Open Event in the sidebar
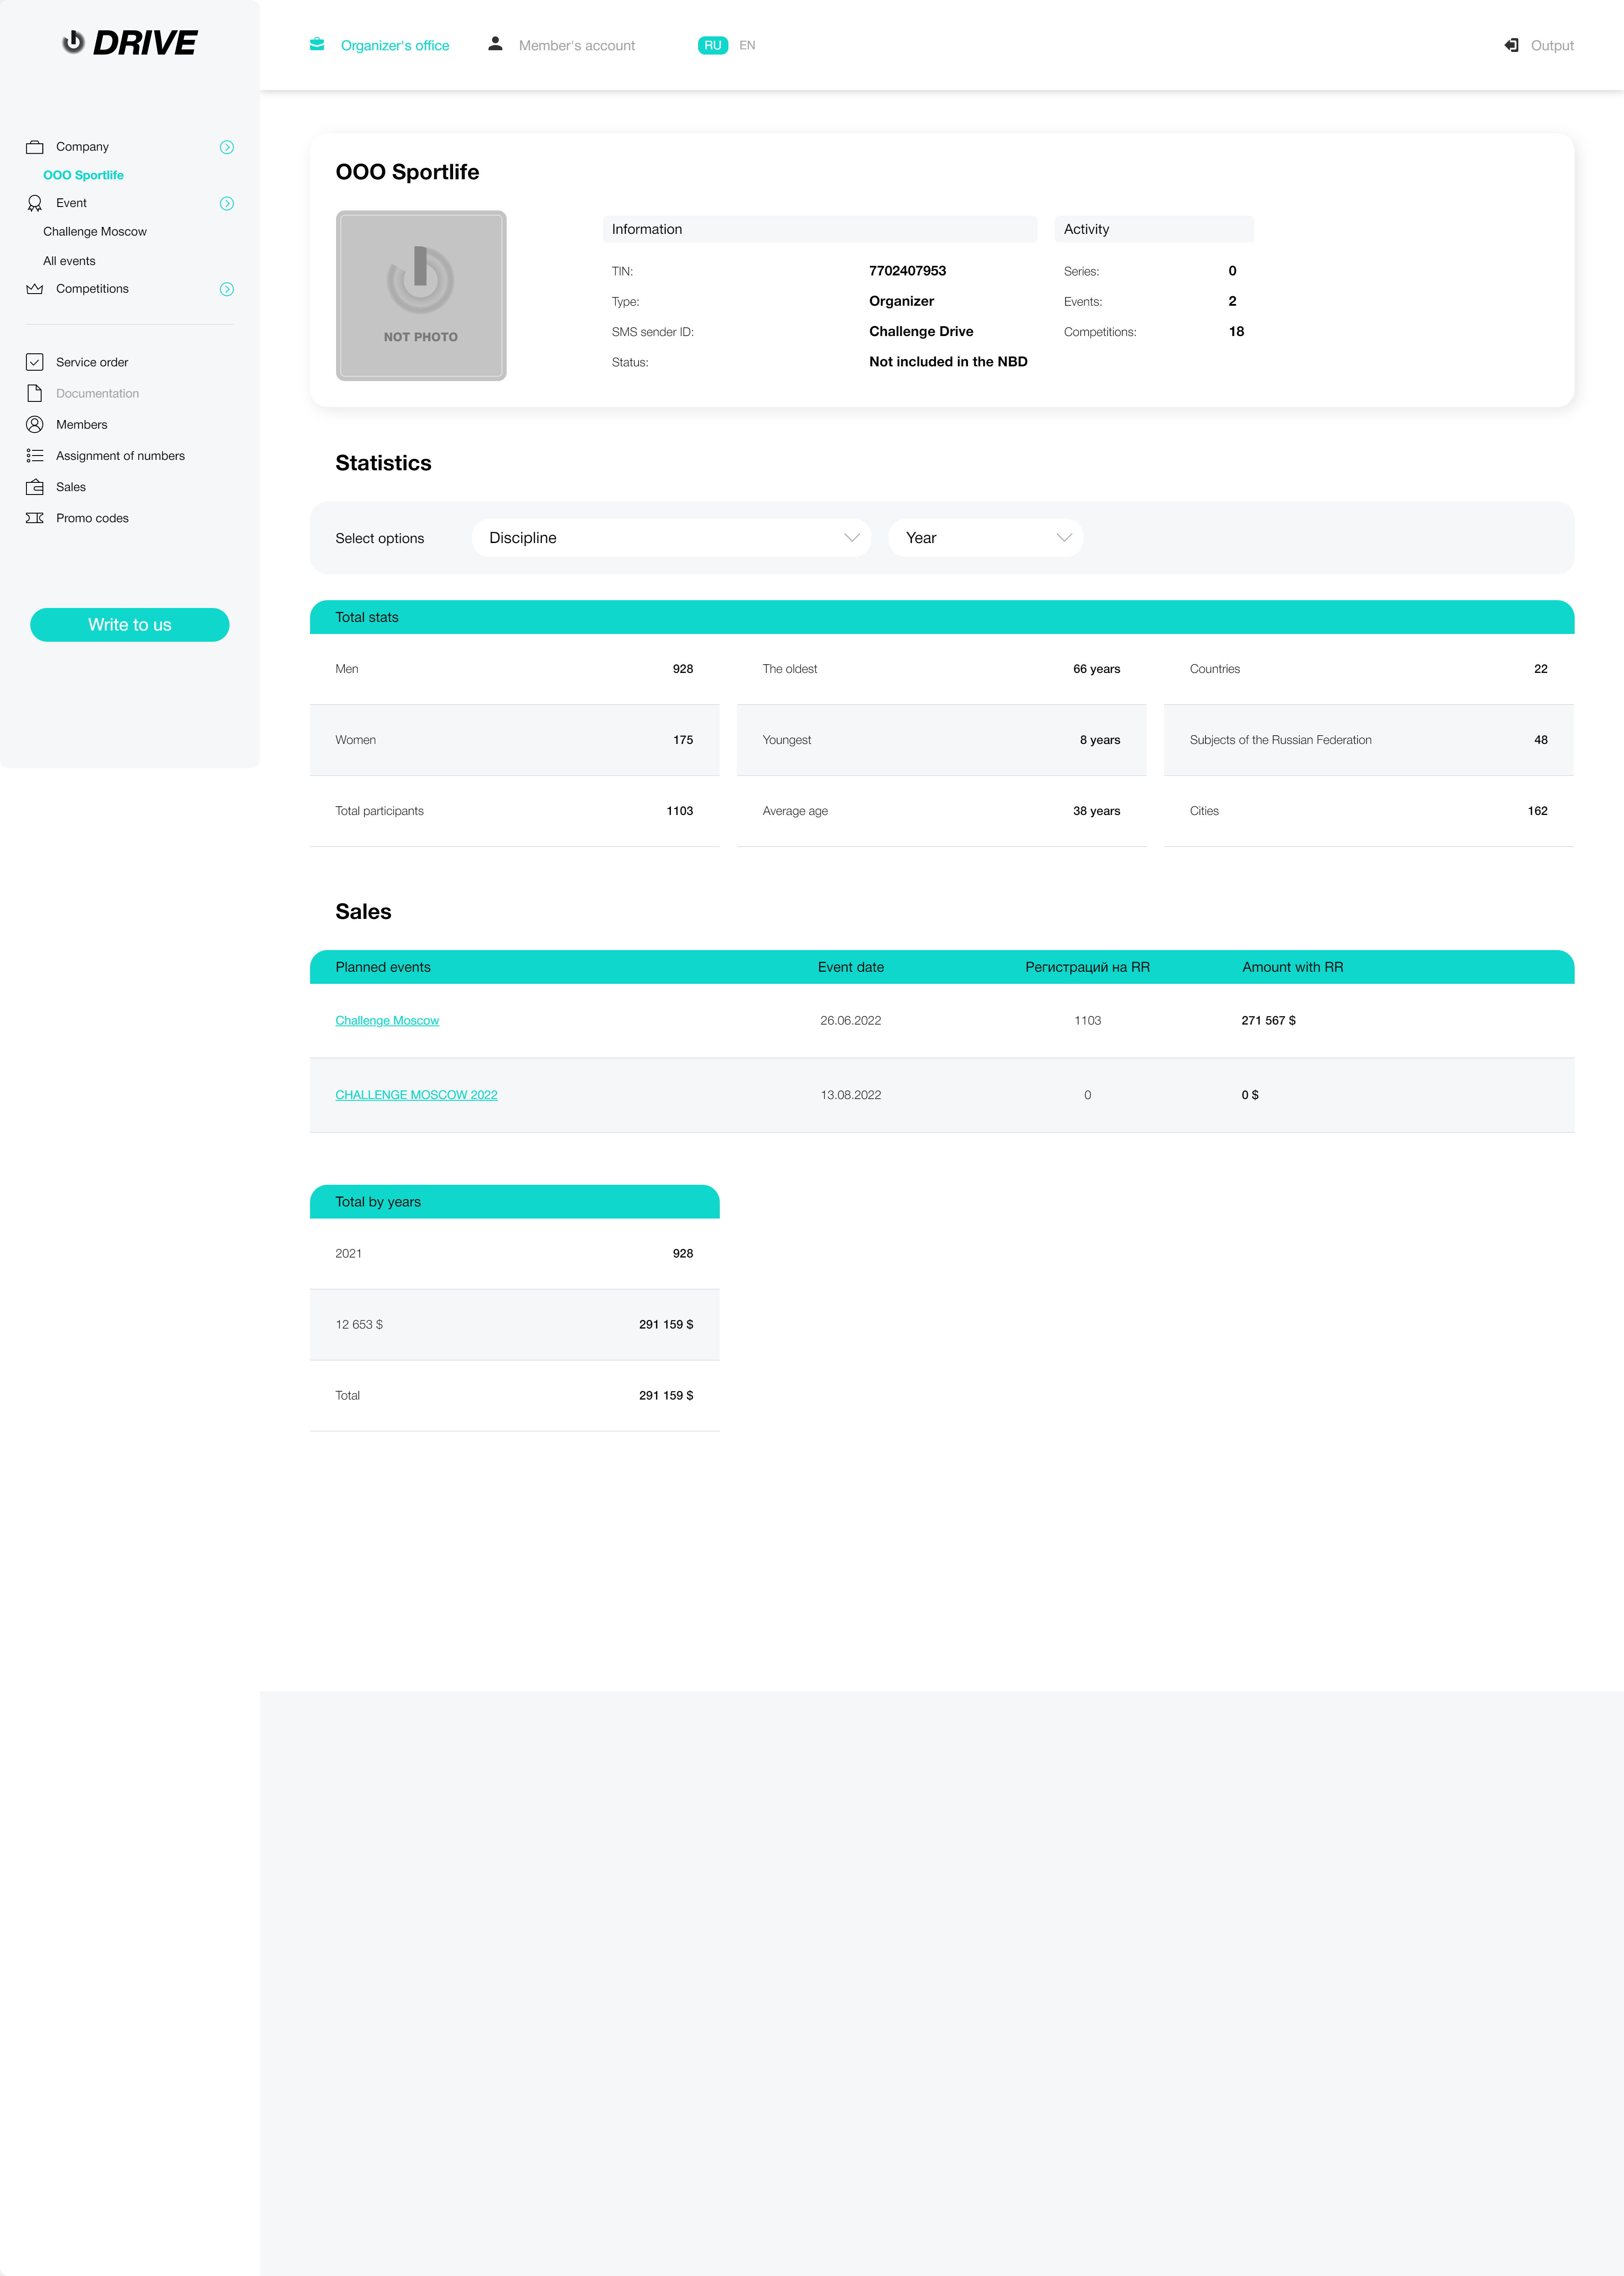The image size is (1624, 2276). (71, 203)
